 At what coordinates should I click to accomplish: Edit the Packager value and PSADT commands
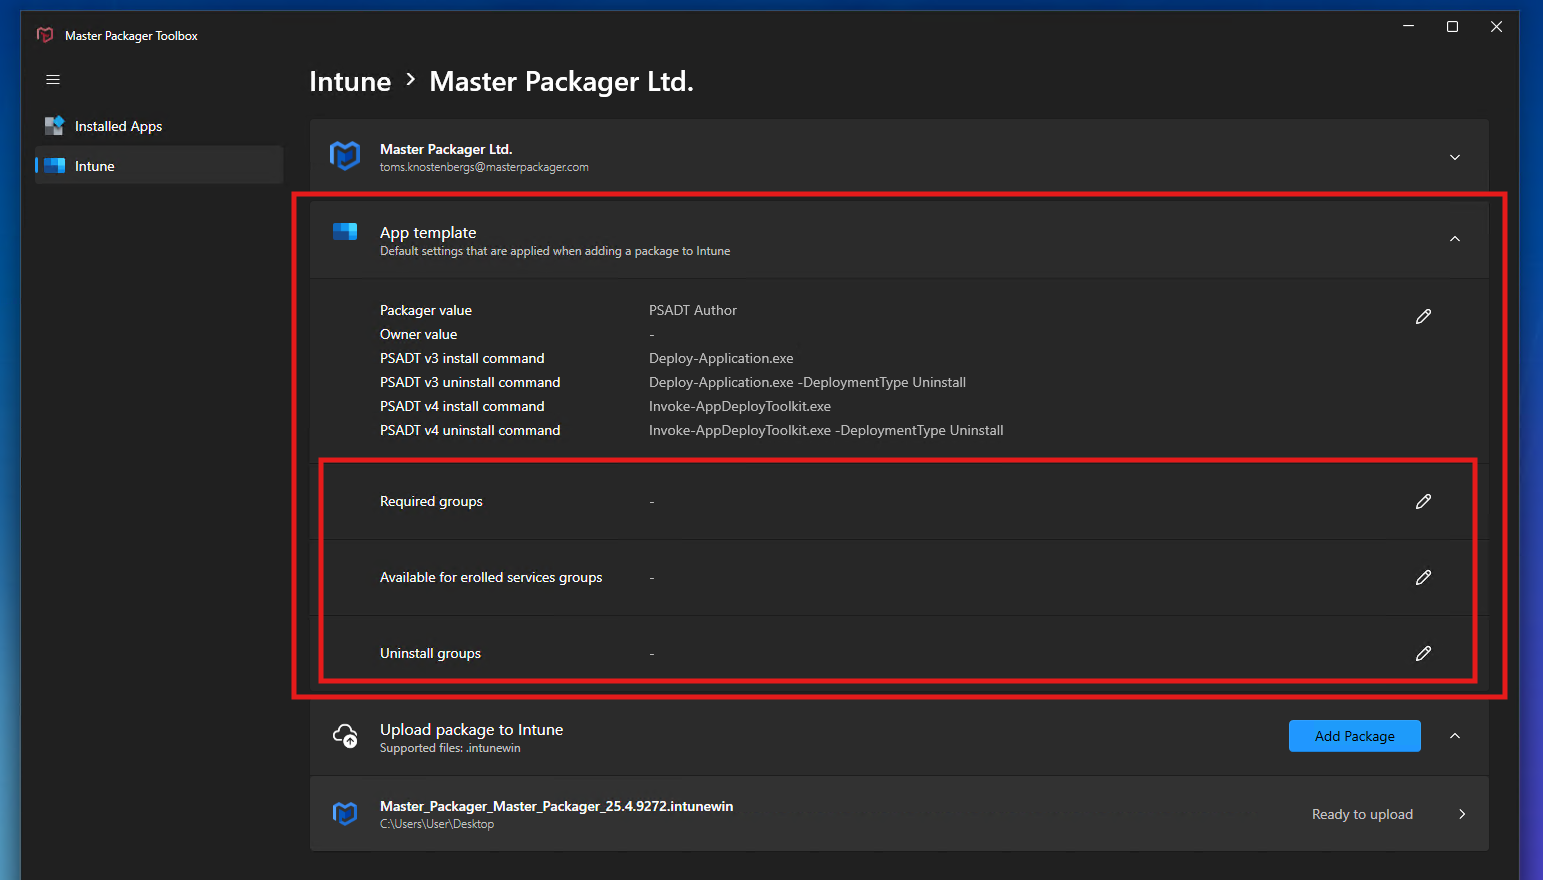(1423, 316)
